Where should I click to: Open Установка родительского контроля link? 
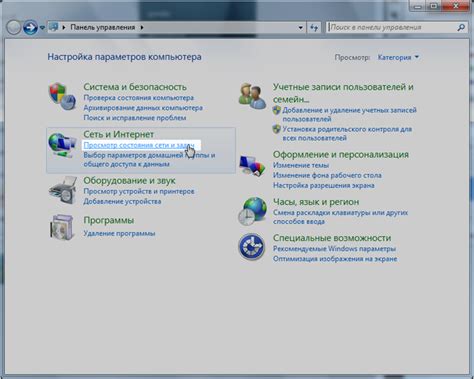coord(347,133)
